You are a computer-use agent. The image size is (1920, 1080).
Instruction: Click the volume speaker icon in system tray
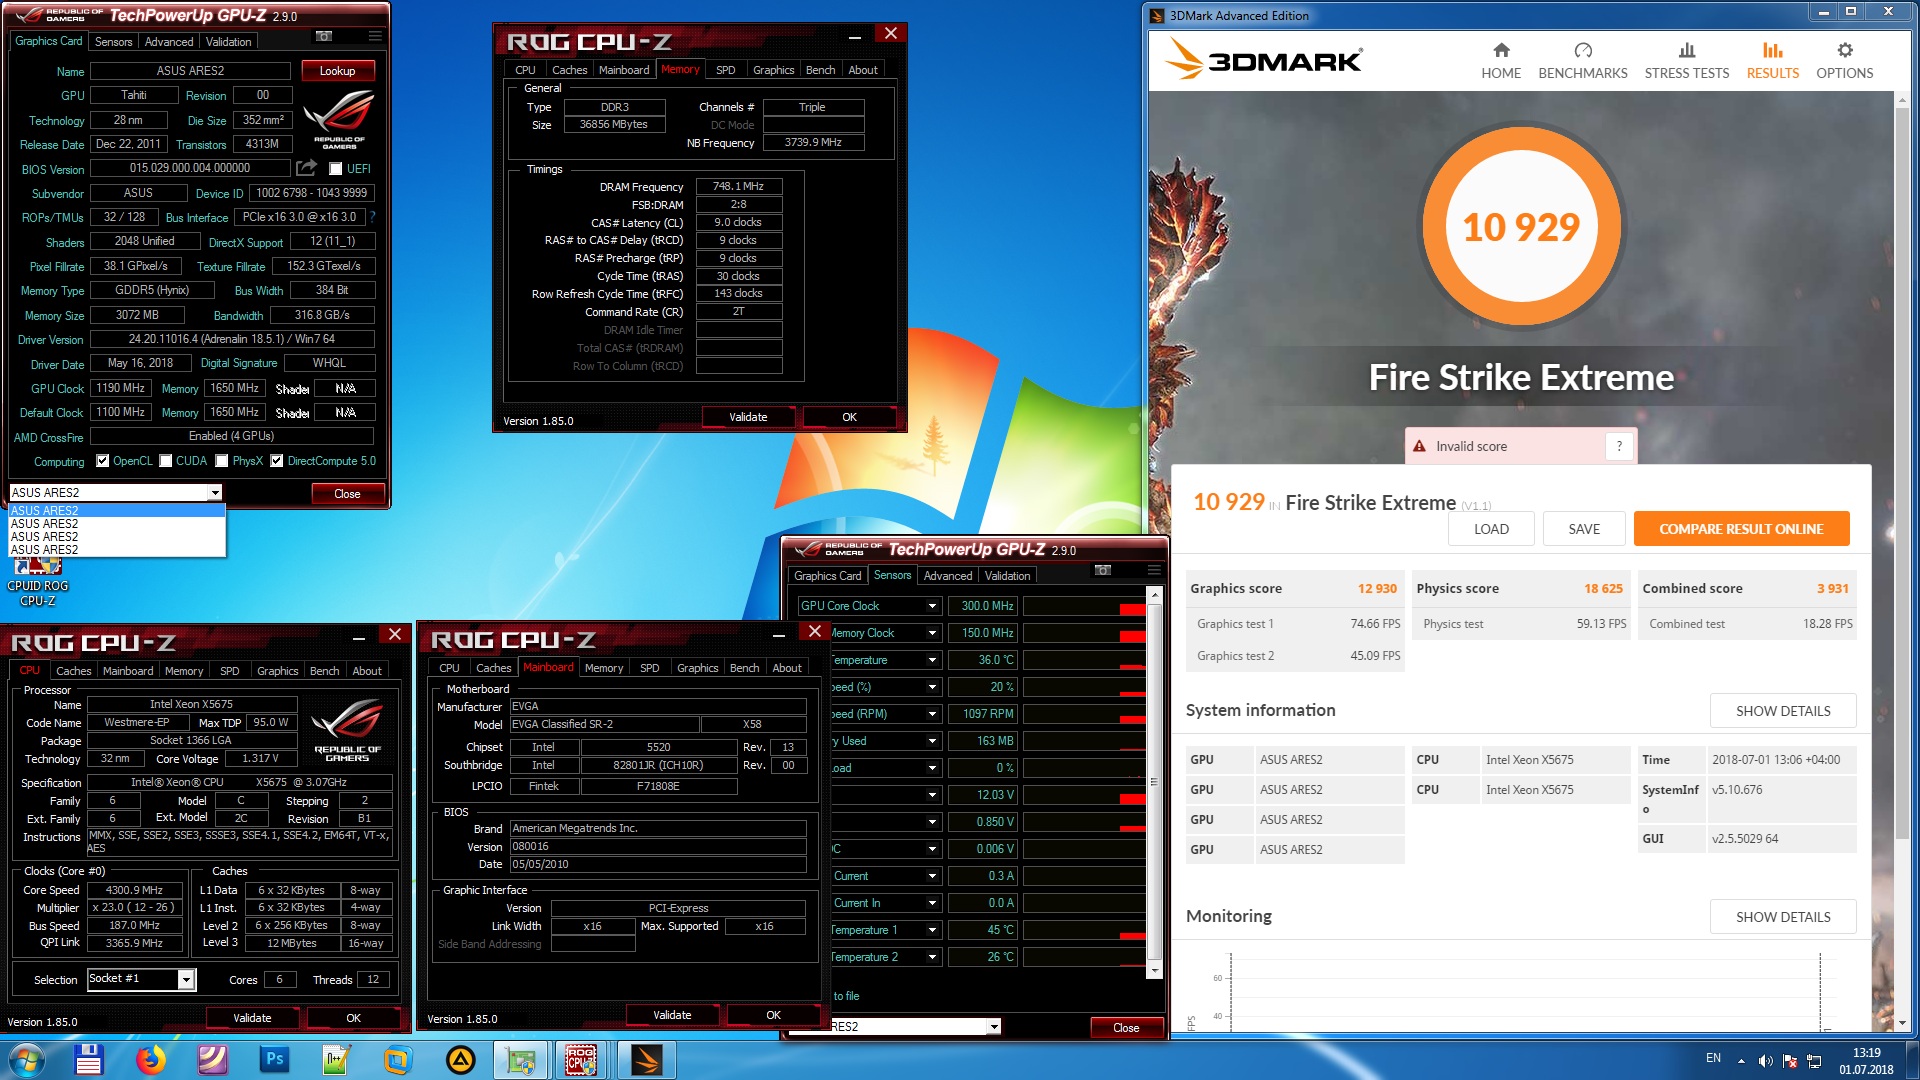[1765, 1060]
